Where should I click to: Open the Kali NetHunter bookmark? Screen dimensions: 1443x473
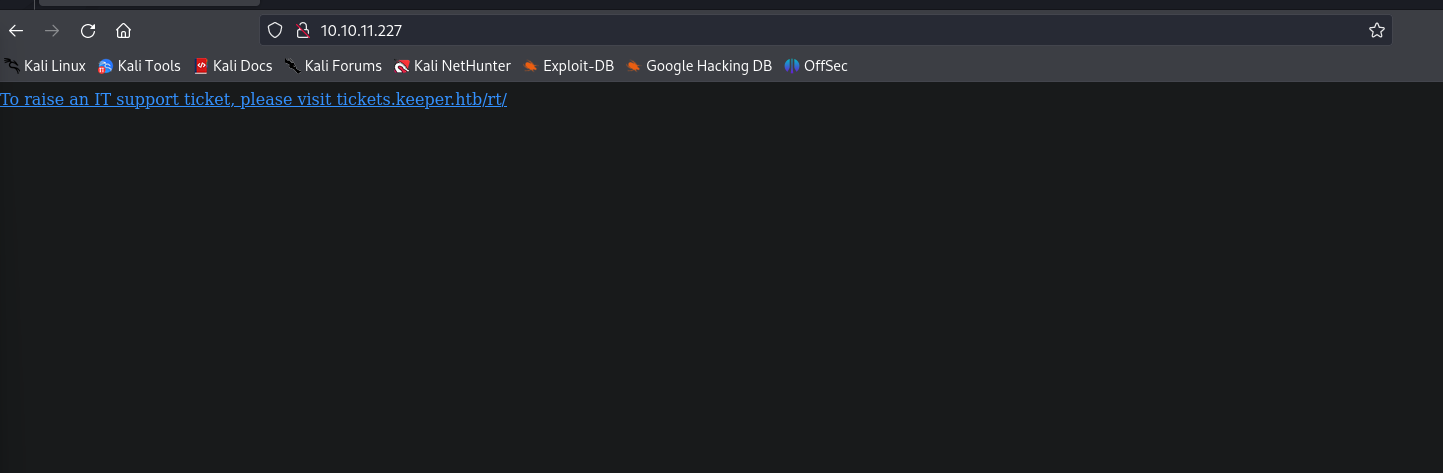[452, 66]
